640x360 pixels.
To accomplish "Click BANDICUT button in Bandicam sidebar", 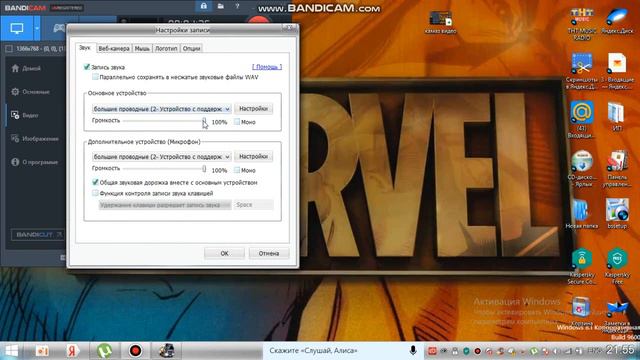I will point(37,235).
